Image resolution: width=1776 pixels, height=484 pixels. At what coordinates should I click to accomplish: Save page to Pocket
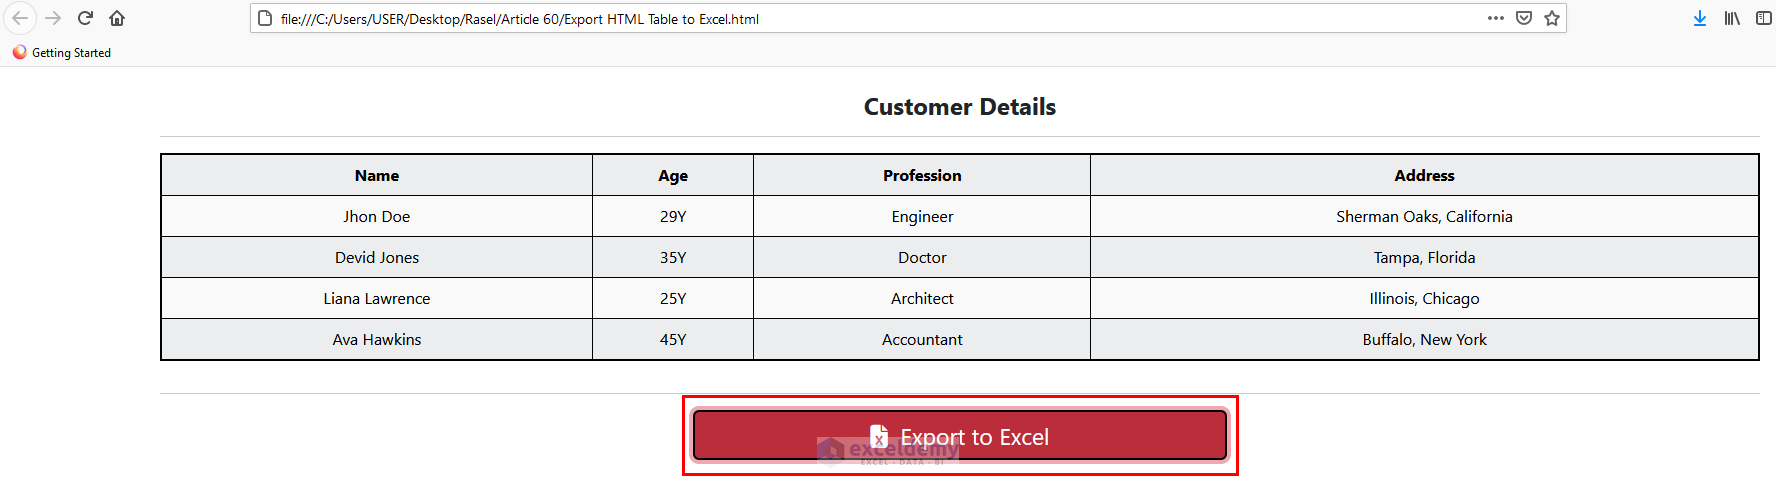pos(1524,18)
